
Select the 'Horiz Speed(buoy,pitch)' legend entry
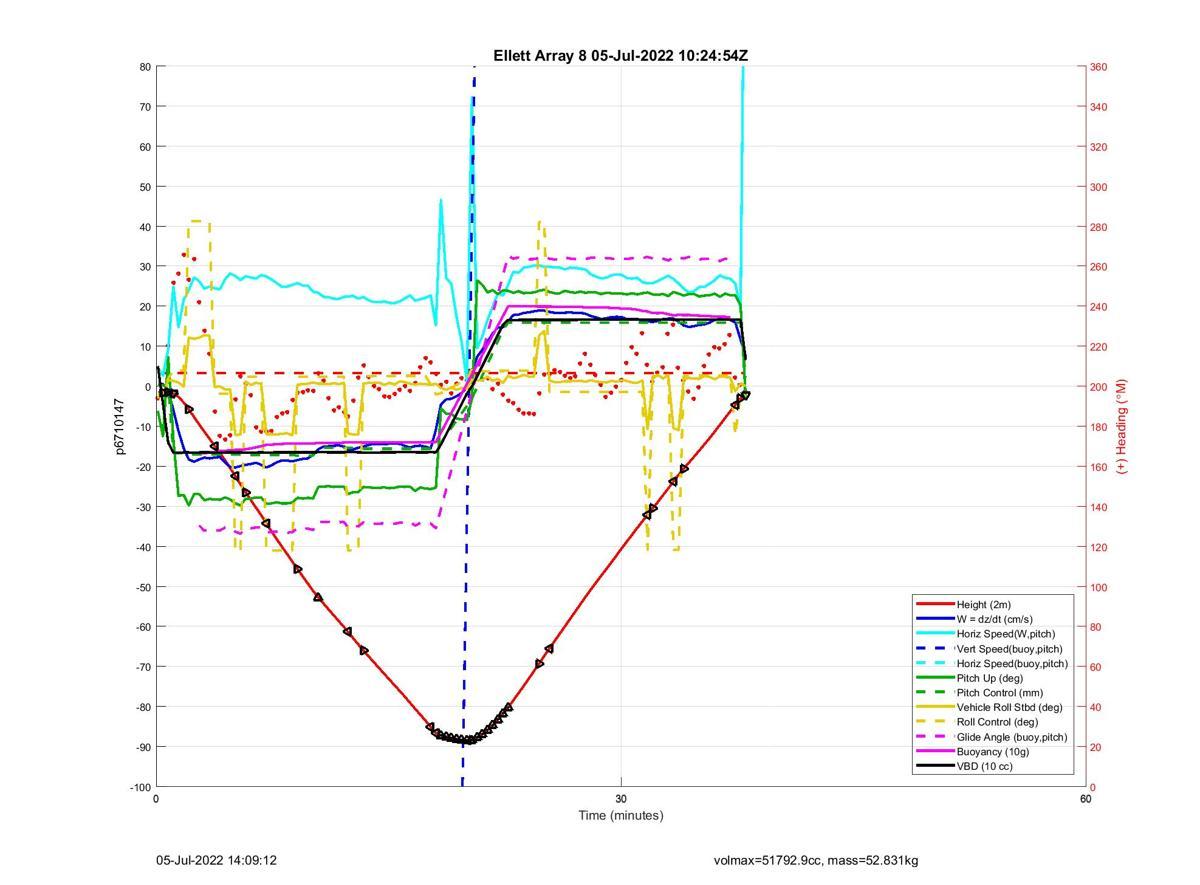(x=1012, y=664)
